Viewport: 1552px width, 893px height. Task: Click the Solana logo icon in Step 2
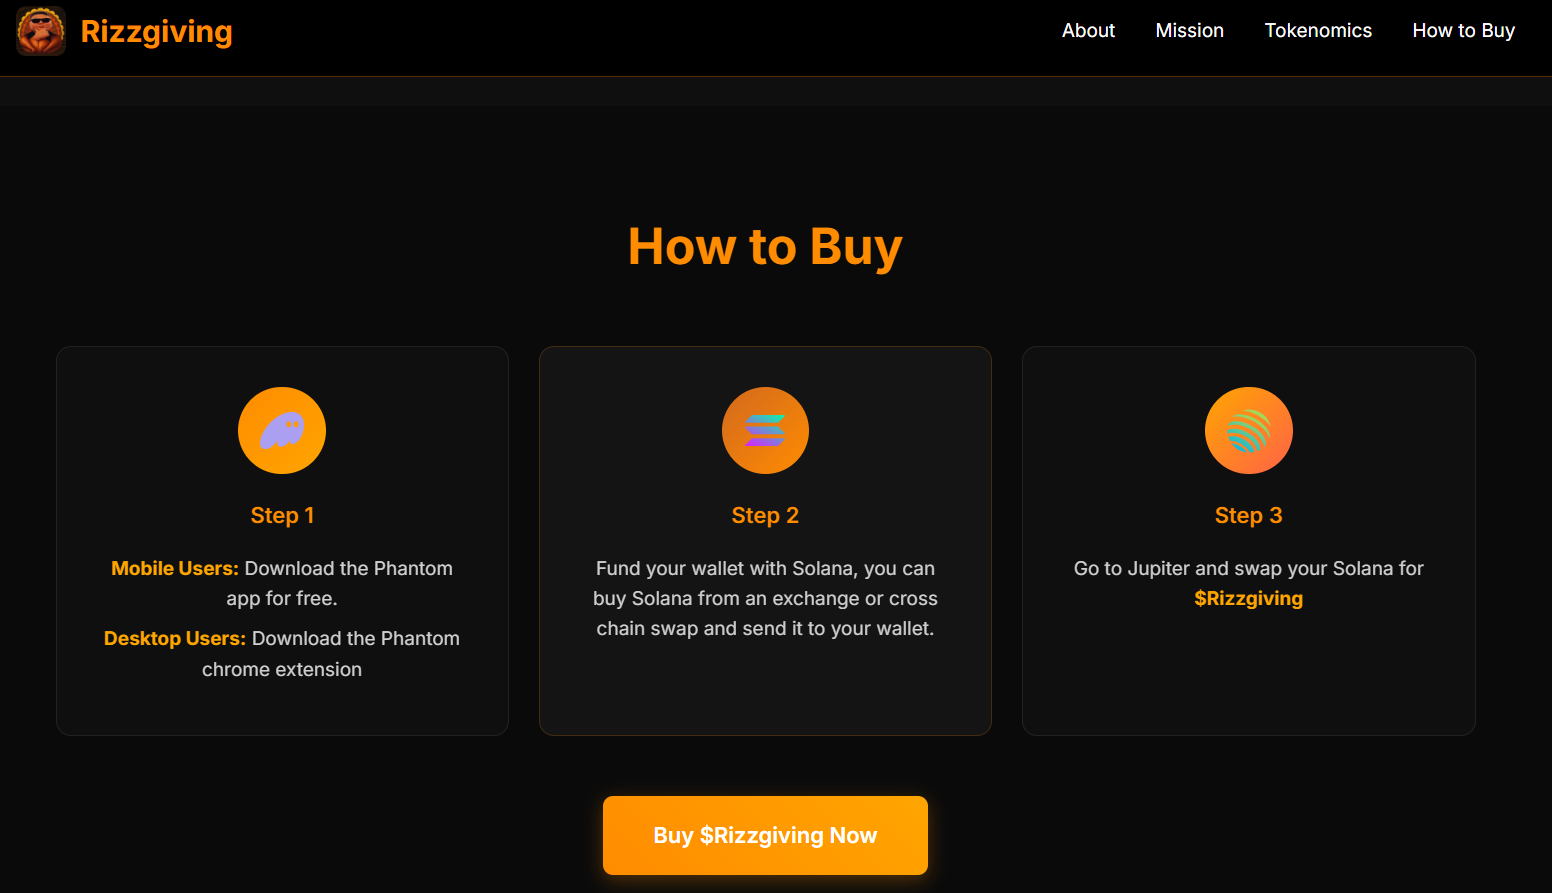coord(765,431)
